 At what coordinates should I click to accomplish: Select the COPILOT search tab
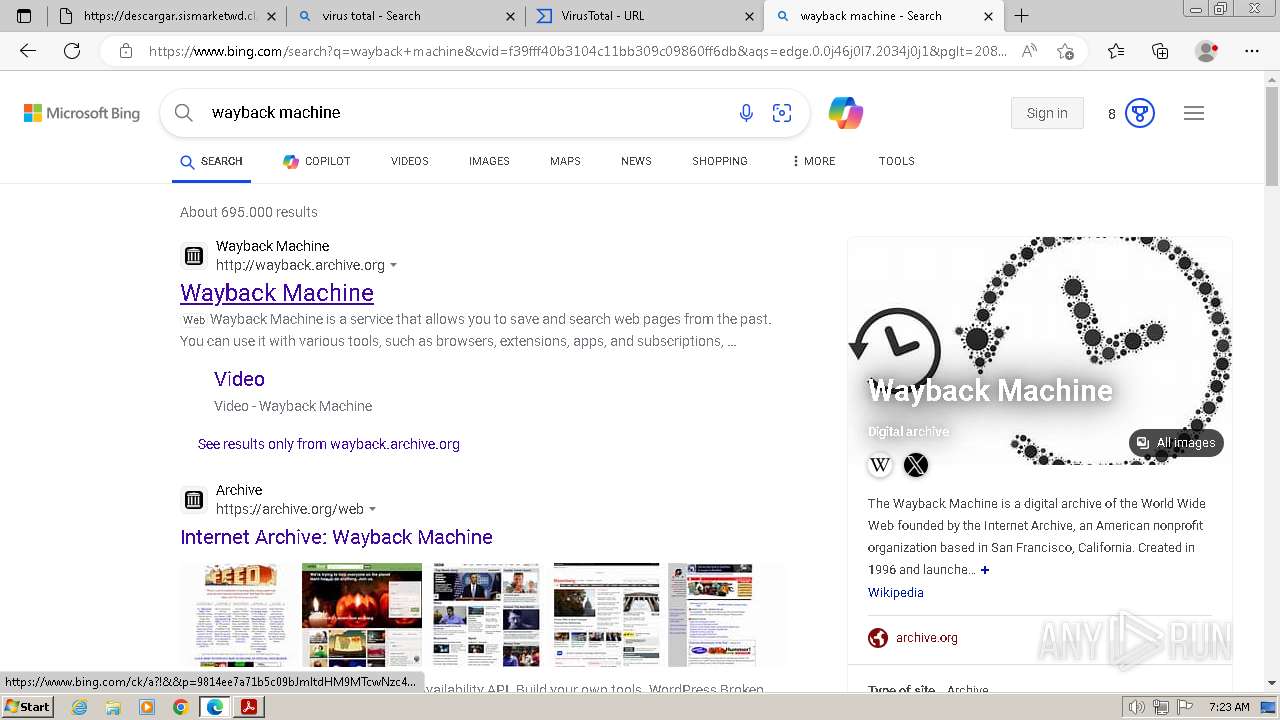[x=316, y=161]
